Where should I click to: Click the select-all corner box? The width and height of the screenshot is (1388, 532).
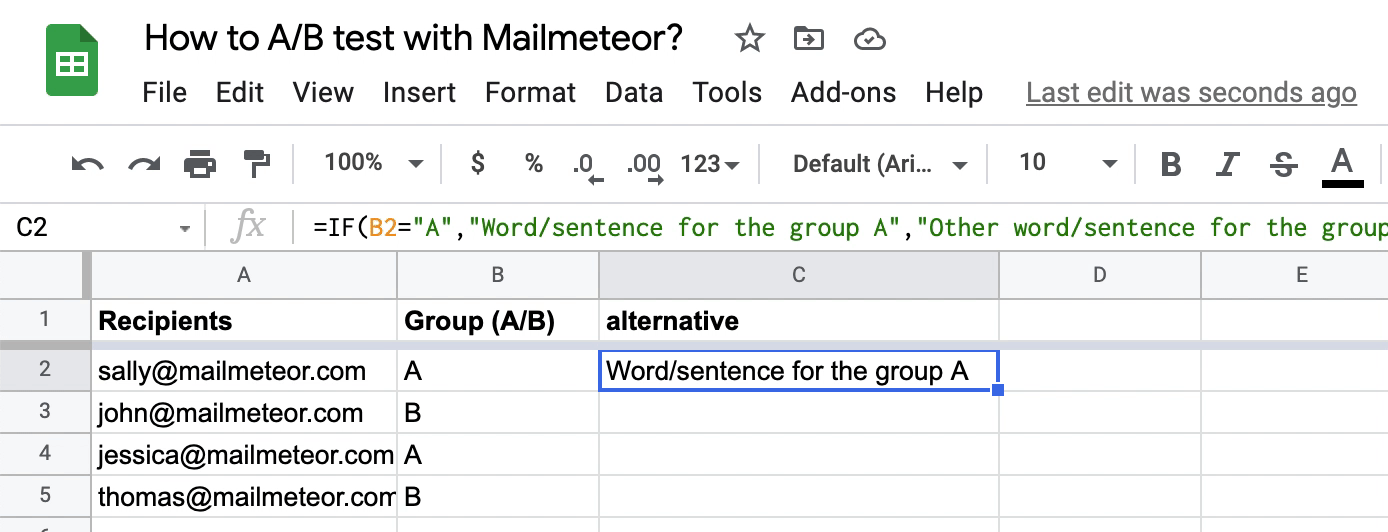pyautogui.click(x=44, y=275)
